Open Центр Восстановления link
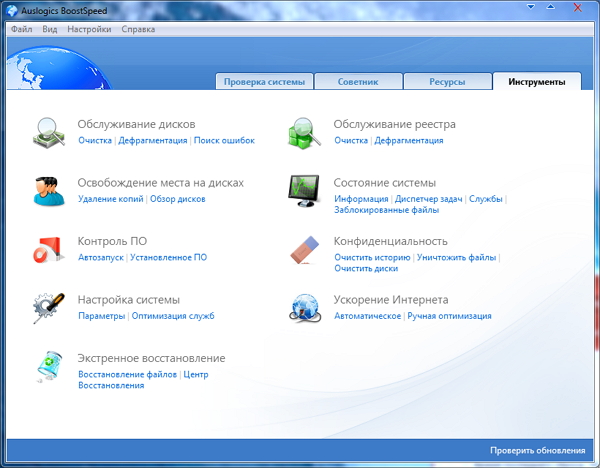Viewport: 600px width, 468px height. 143,380
